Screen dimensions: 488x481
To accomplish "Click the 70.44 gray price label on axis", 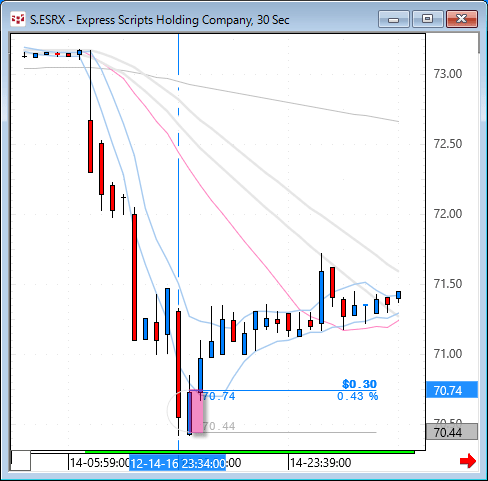I will coord(452,432).
